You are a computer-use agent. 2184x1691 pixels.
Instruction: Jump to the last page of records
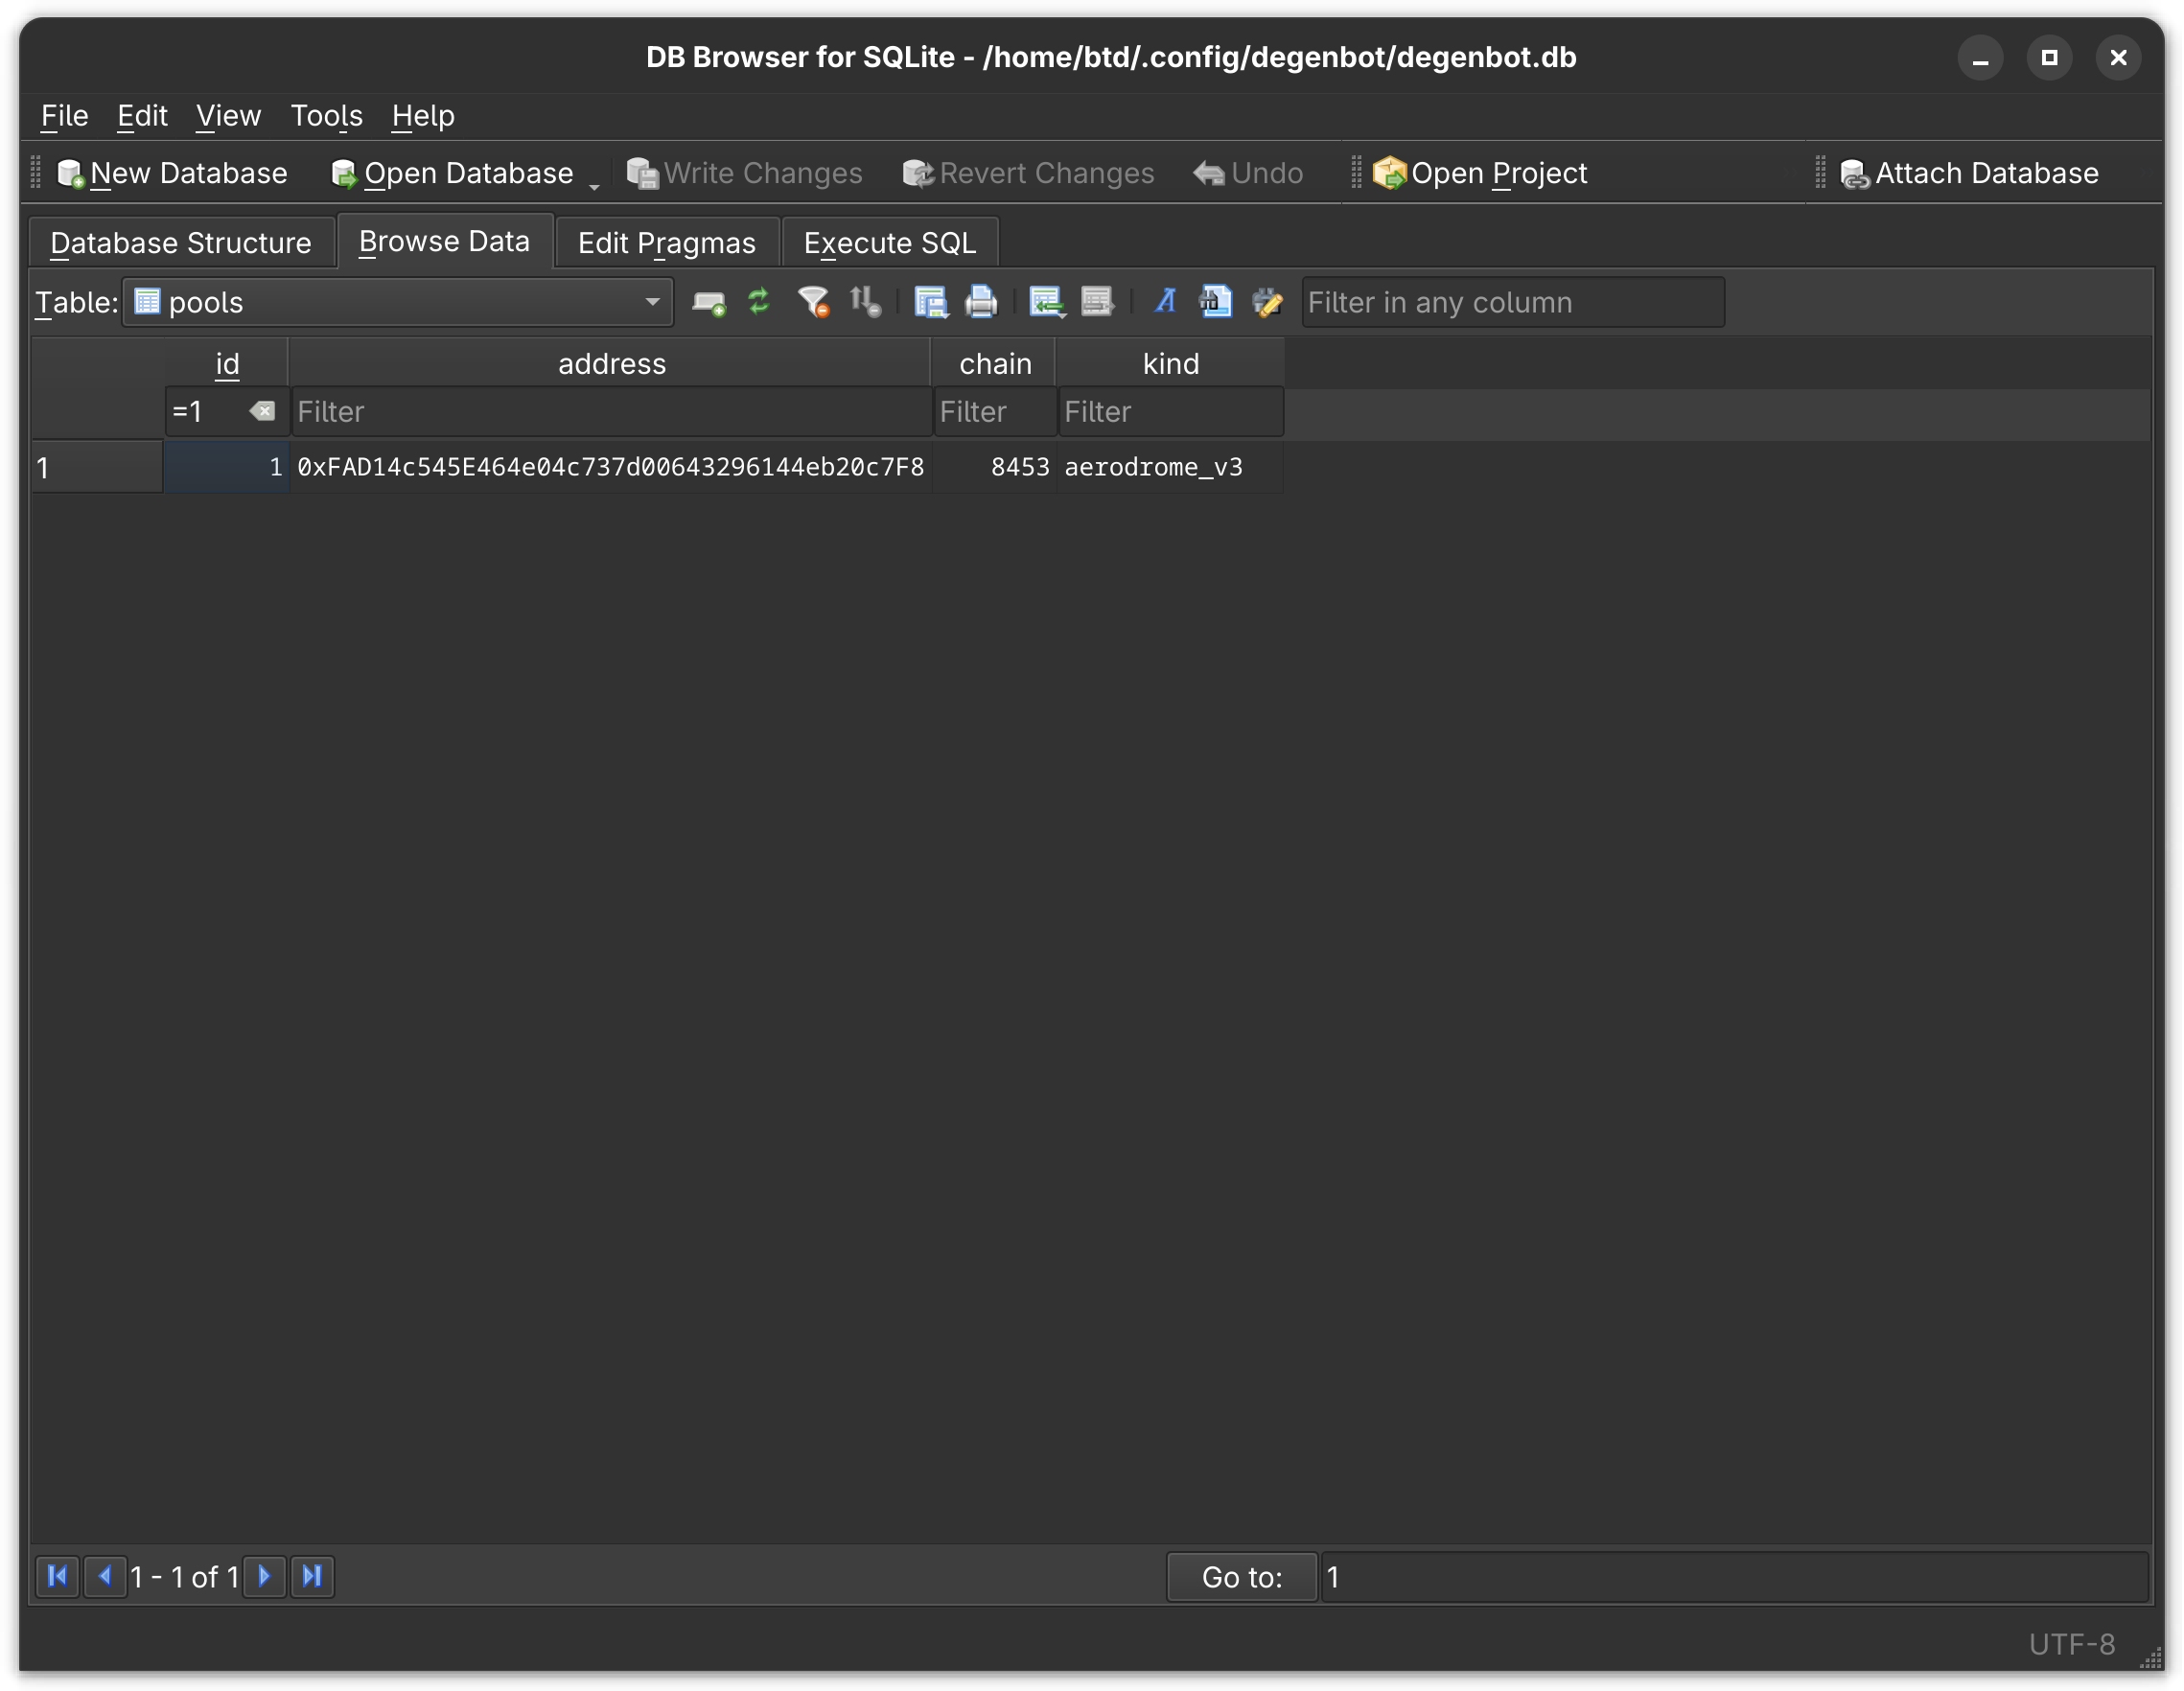tap(312, 1577)
